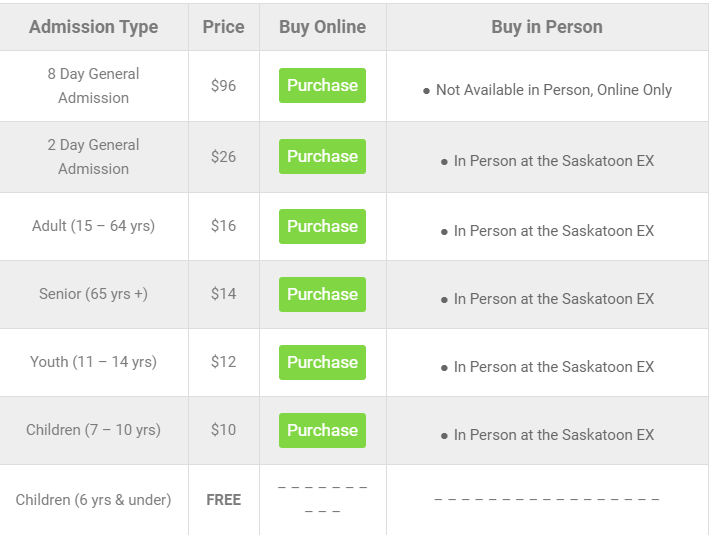Click the 8 Day General Admission label
Screen dimensions: 712x535
94,86
